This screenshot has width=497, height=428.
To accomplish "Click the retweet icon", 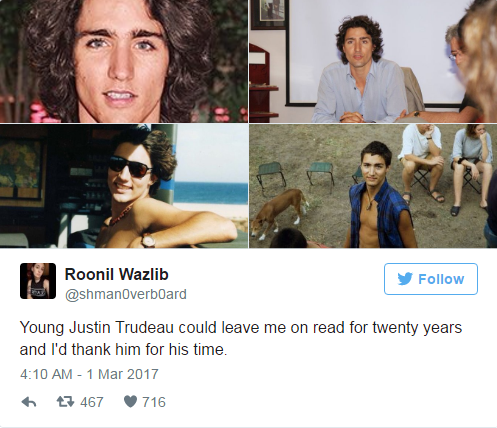I will click(x=65, y=402).
